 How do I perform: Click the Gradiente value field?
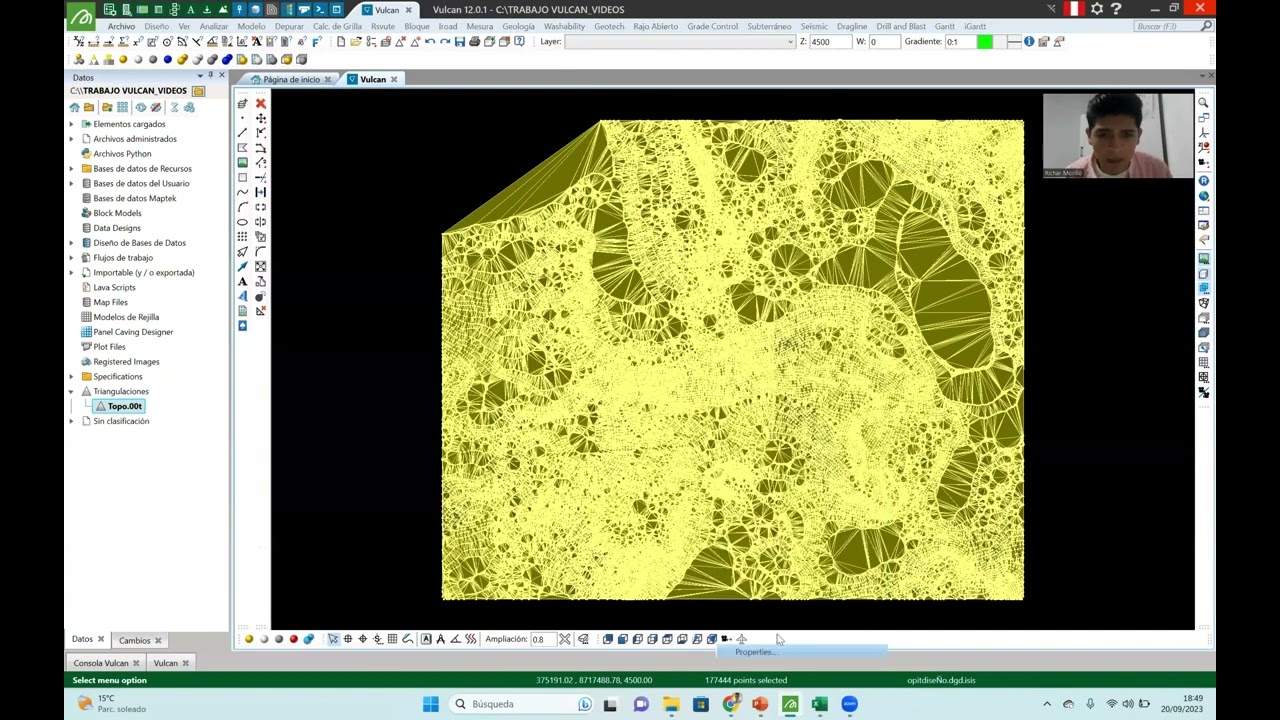pyautogui.click(x=960, y=42)
